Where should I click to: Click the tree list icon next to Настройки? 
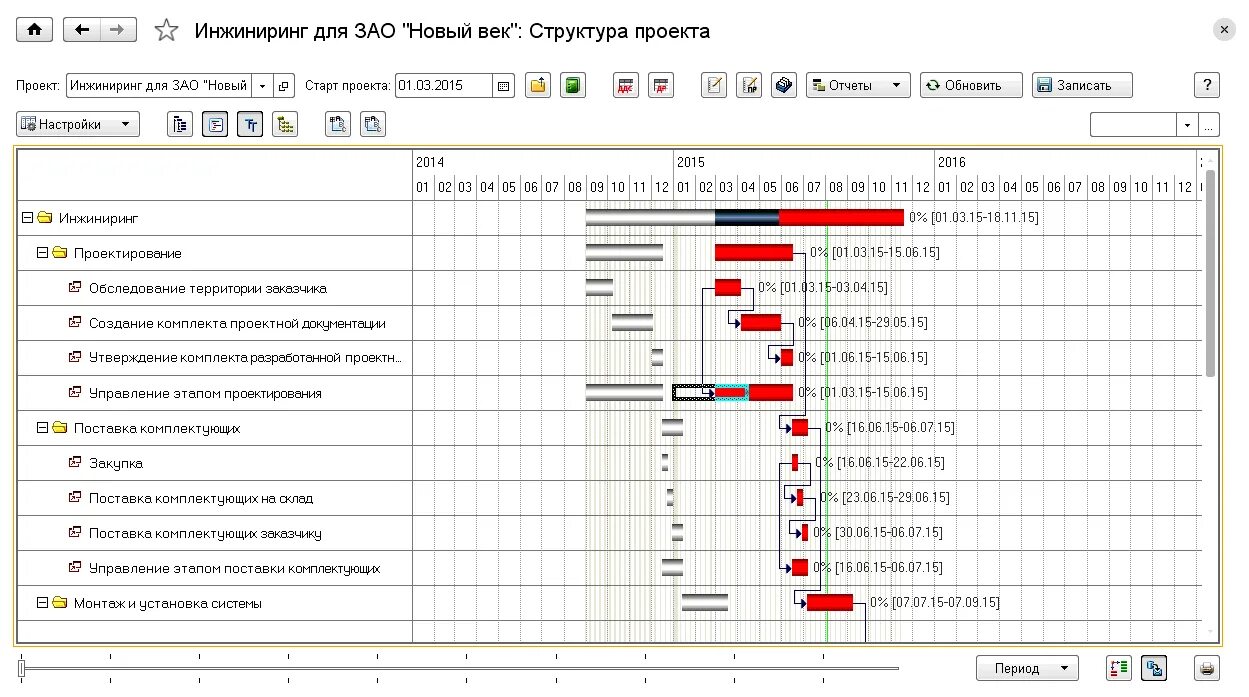(180, 125)
